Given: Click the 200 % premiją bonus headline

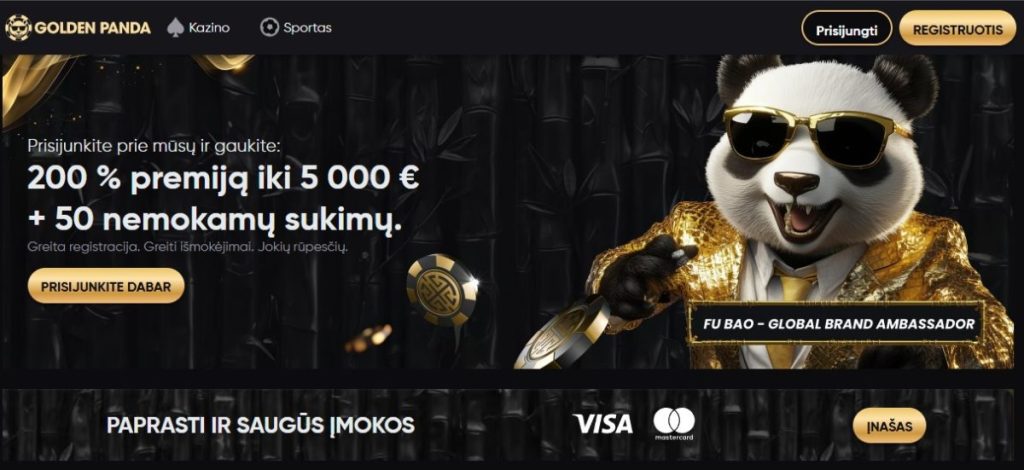Looking at the screenshot, I should (223, 179).
